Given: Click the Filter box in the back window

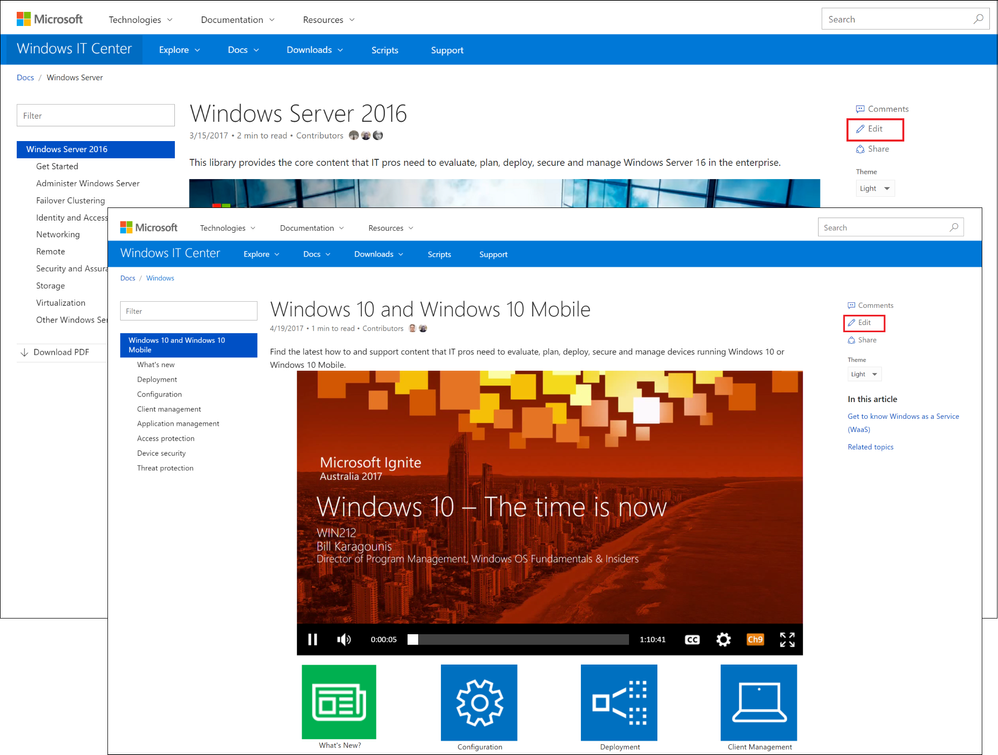Looking at the screenshot, I should coord(95,115).
